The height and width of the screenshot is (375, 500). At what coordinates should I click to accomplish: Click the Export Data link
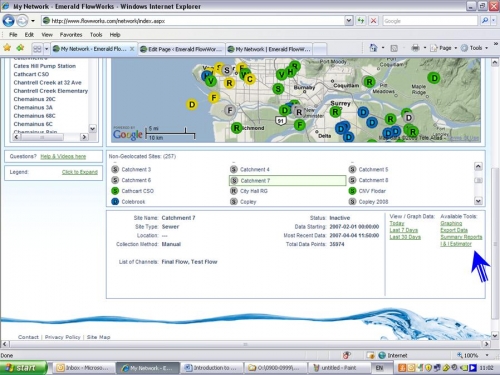coord(454,230)
